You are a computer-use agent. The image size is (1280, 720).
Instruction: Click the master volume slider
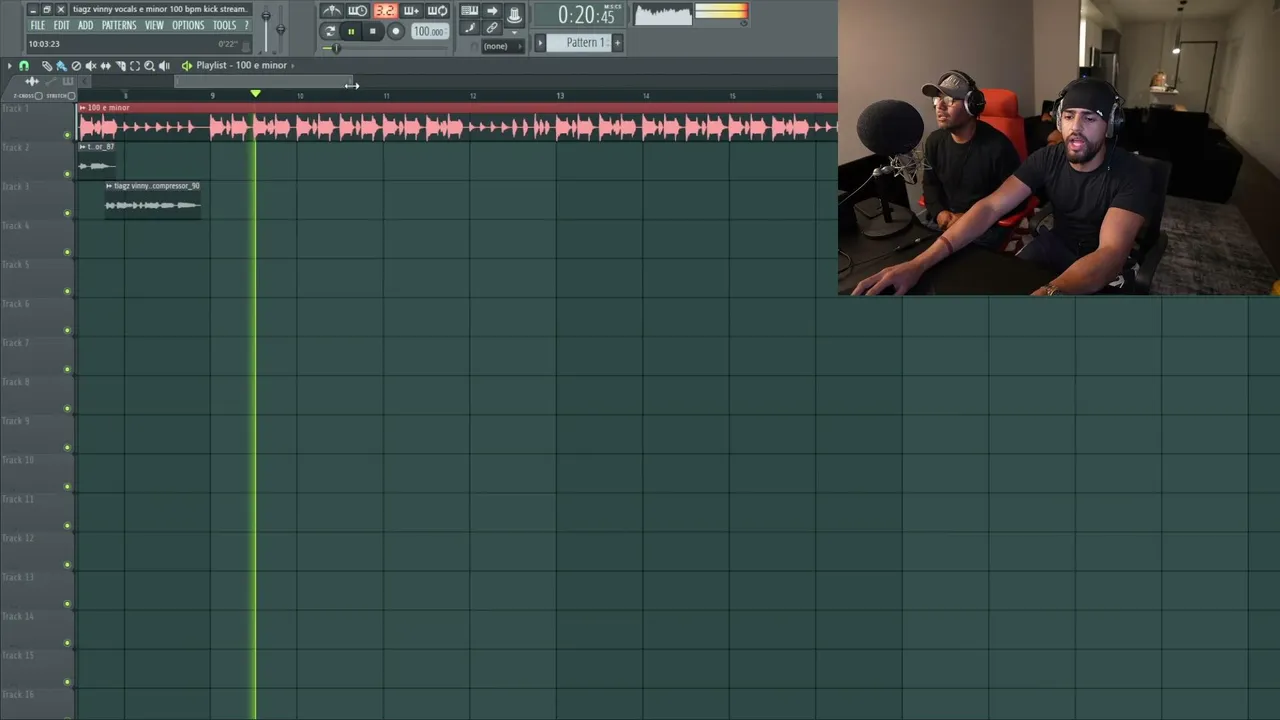click(x=266, y=26)
